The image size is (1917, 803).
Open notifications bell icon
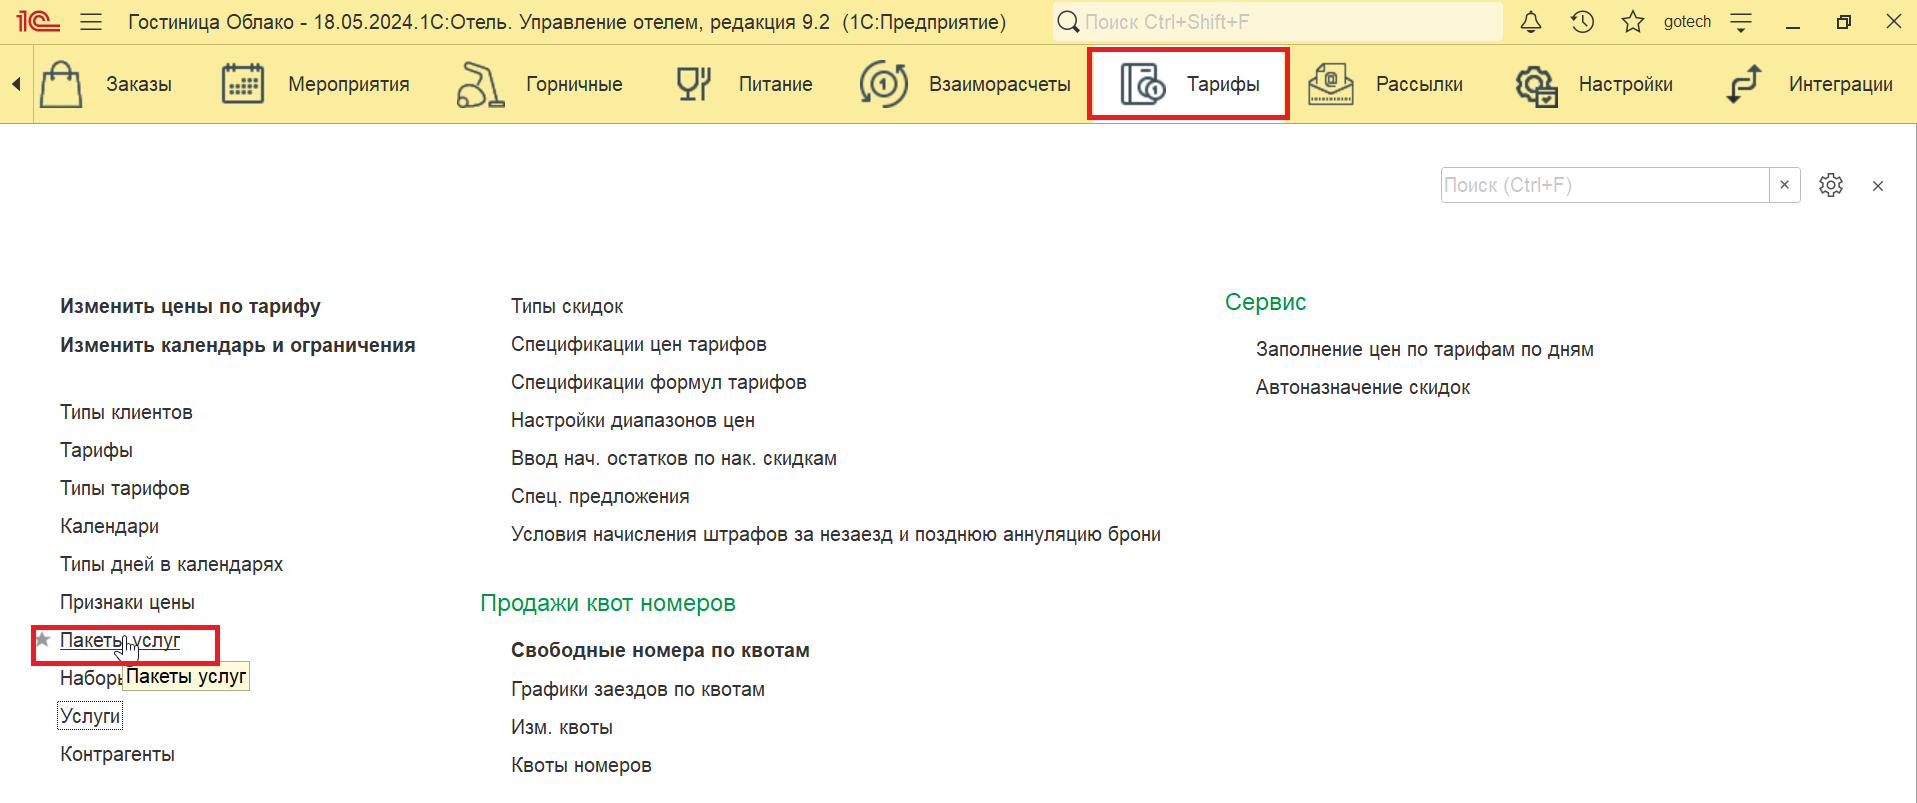[1531, 21]
